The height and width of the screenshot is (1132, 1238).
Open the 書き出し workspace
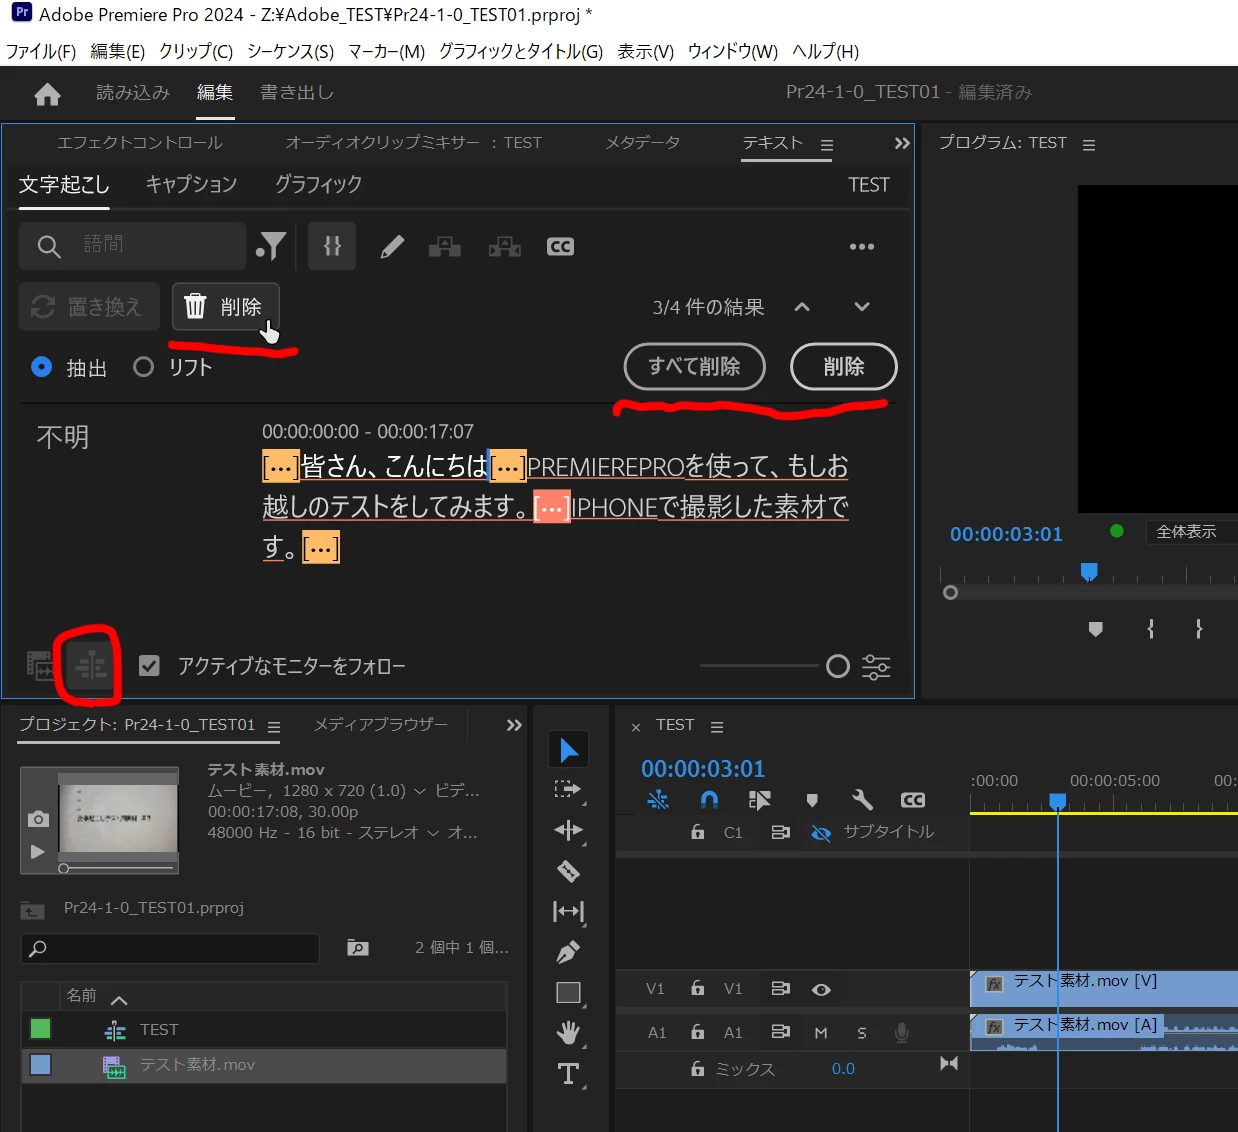pyautogui.click(x=297, y=93)
